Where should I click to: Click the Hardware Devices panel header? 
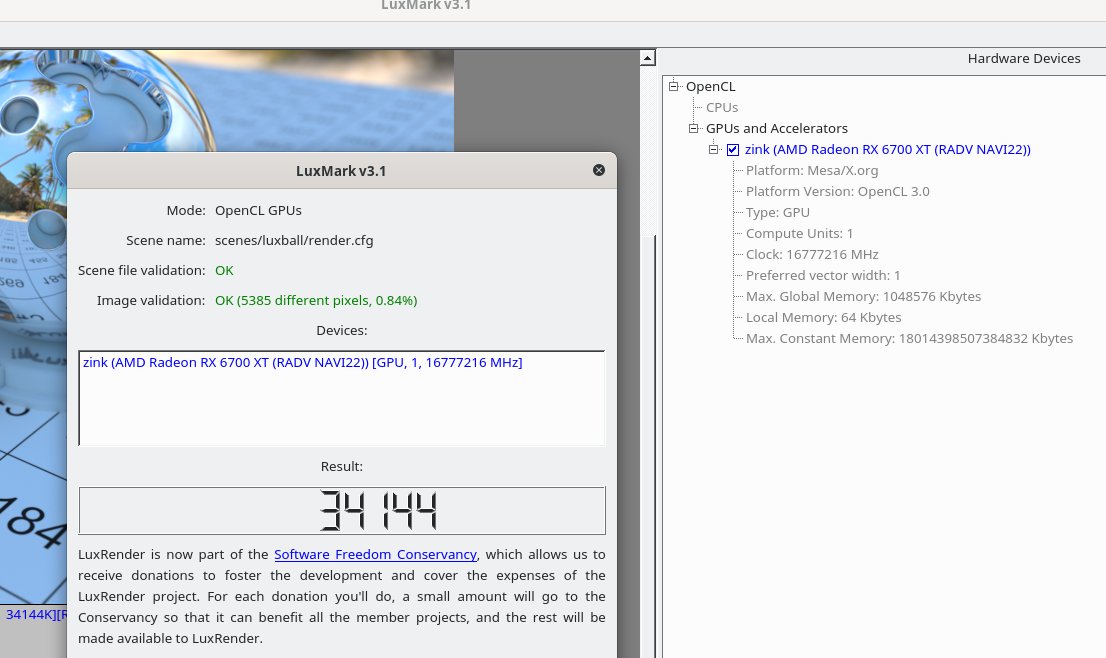(x=1023, y=59)
